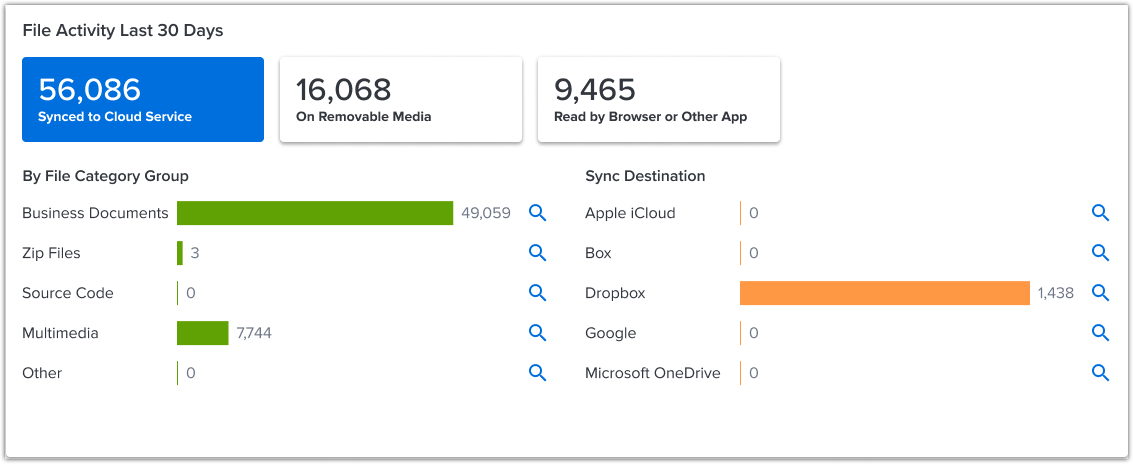Open Apple iCloud search magnifier
This screenshot has width=1133, height=464.
(1100, 213)
